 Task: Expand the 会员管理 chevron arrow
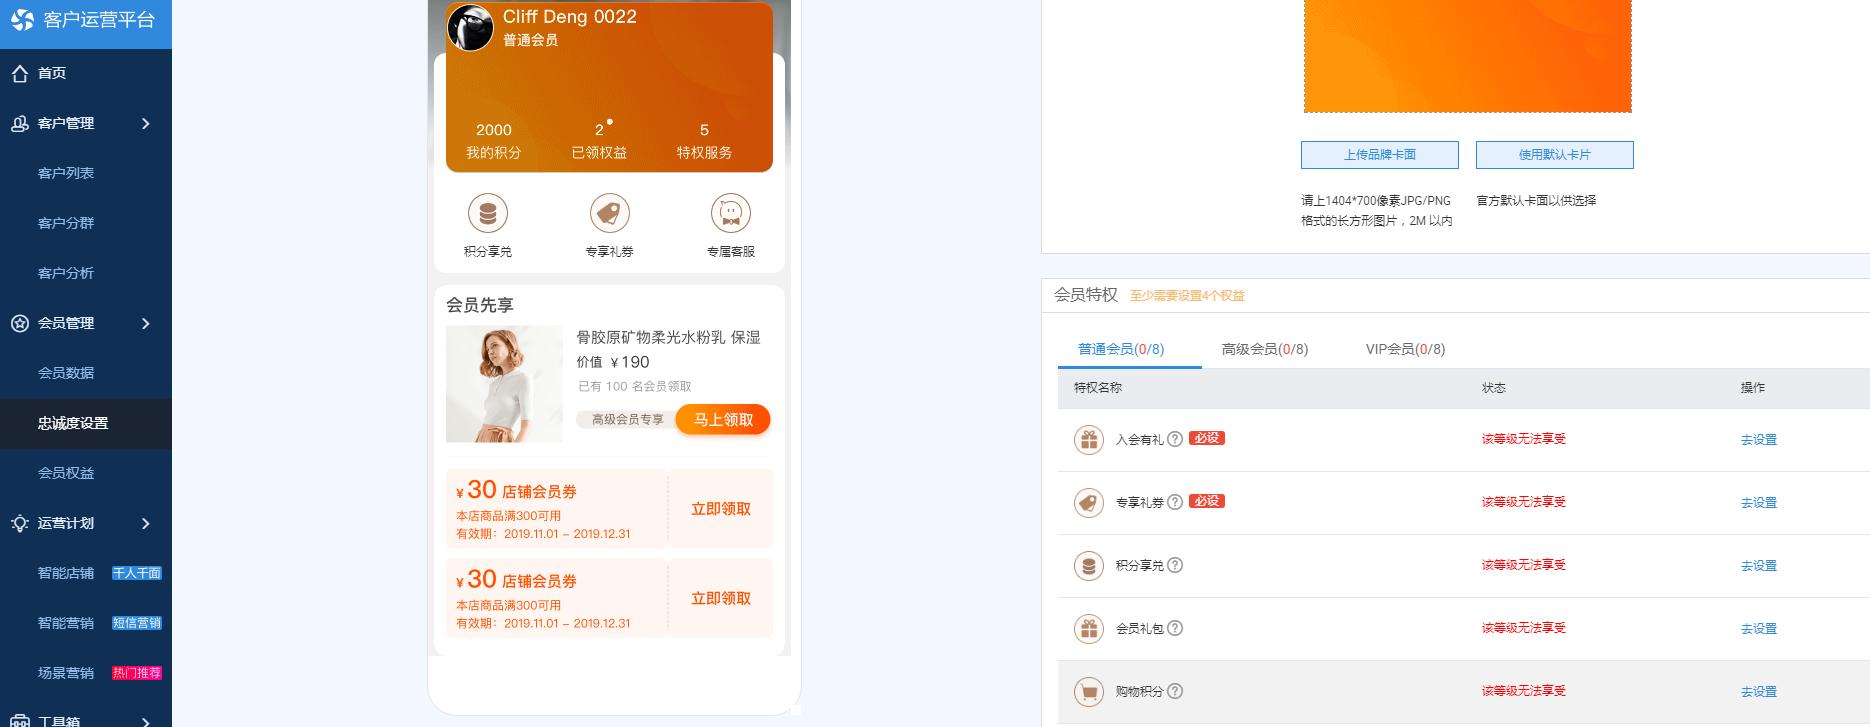146,323
